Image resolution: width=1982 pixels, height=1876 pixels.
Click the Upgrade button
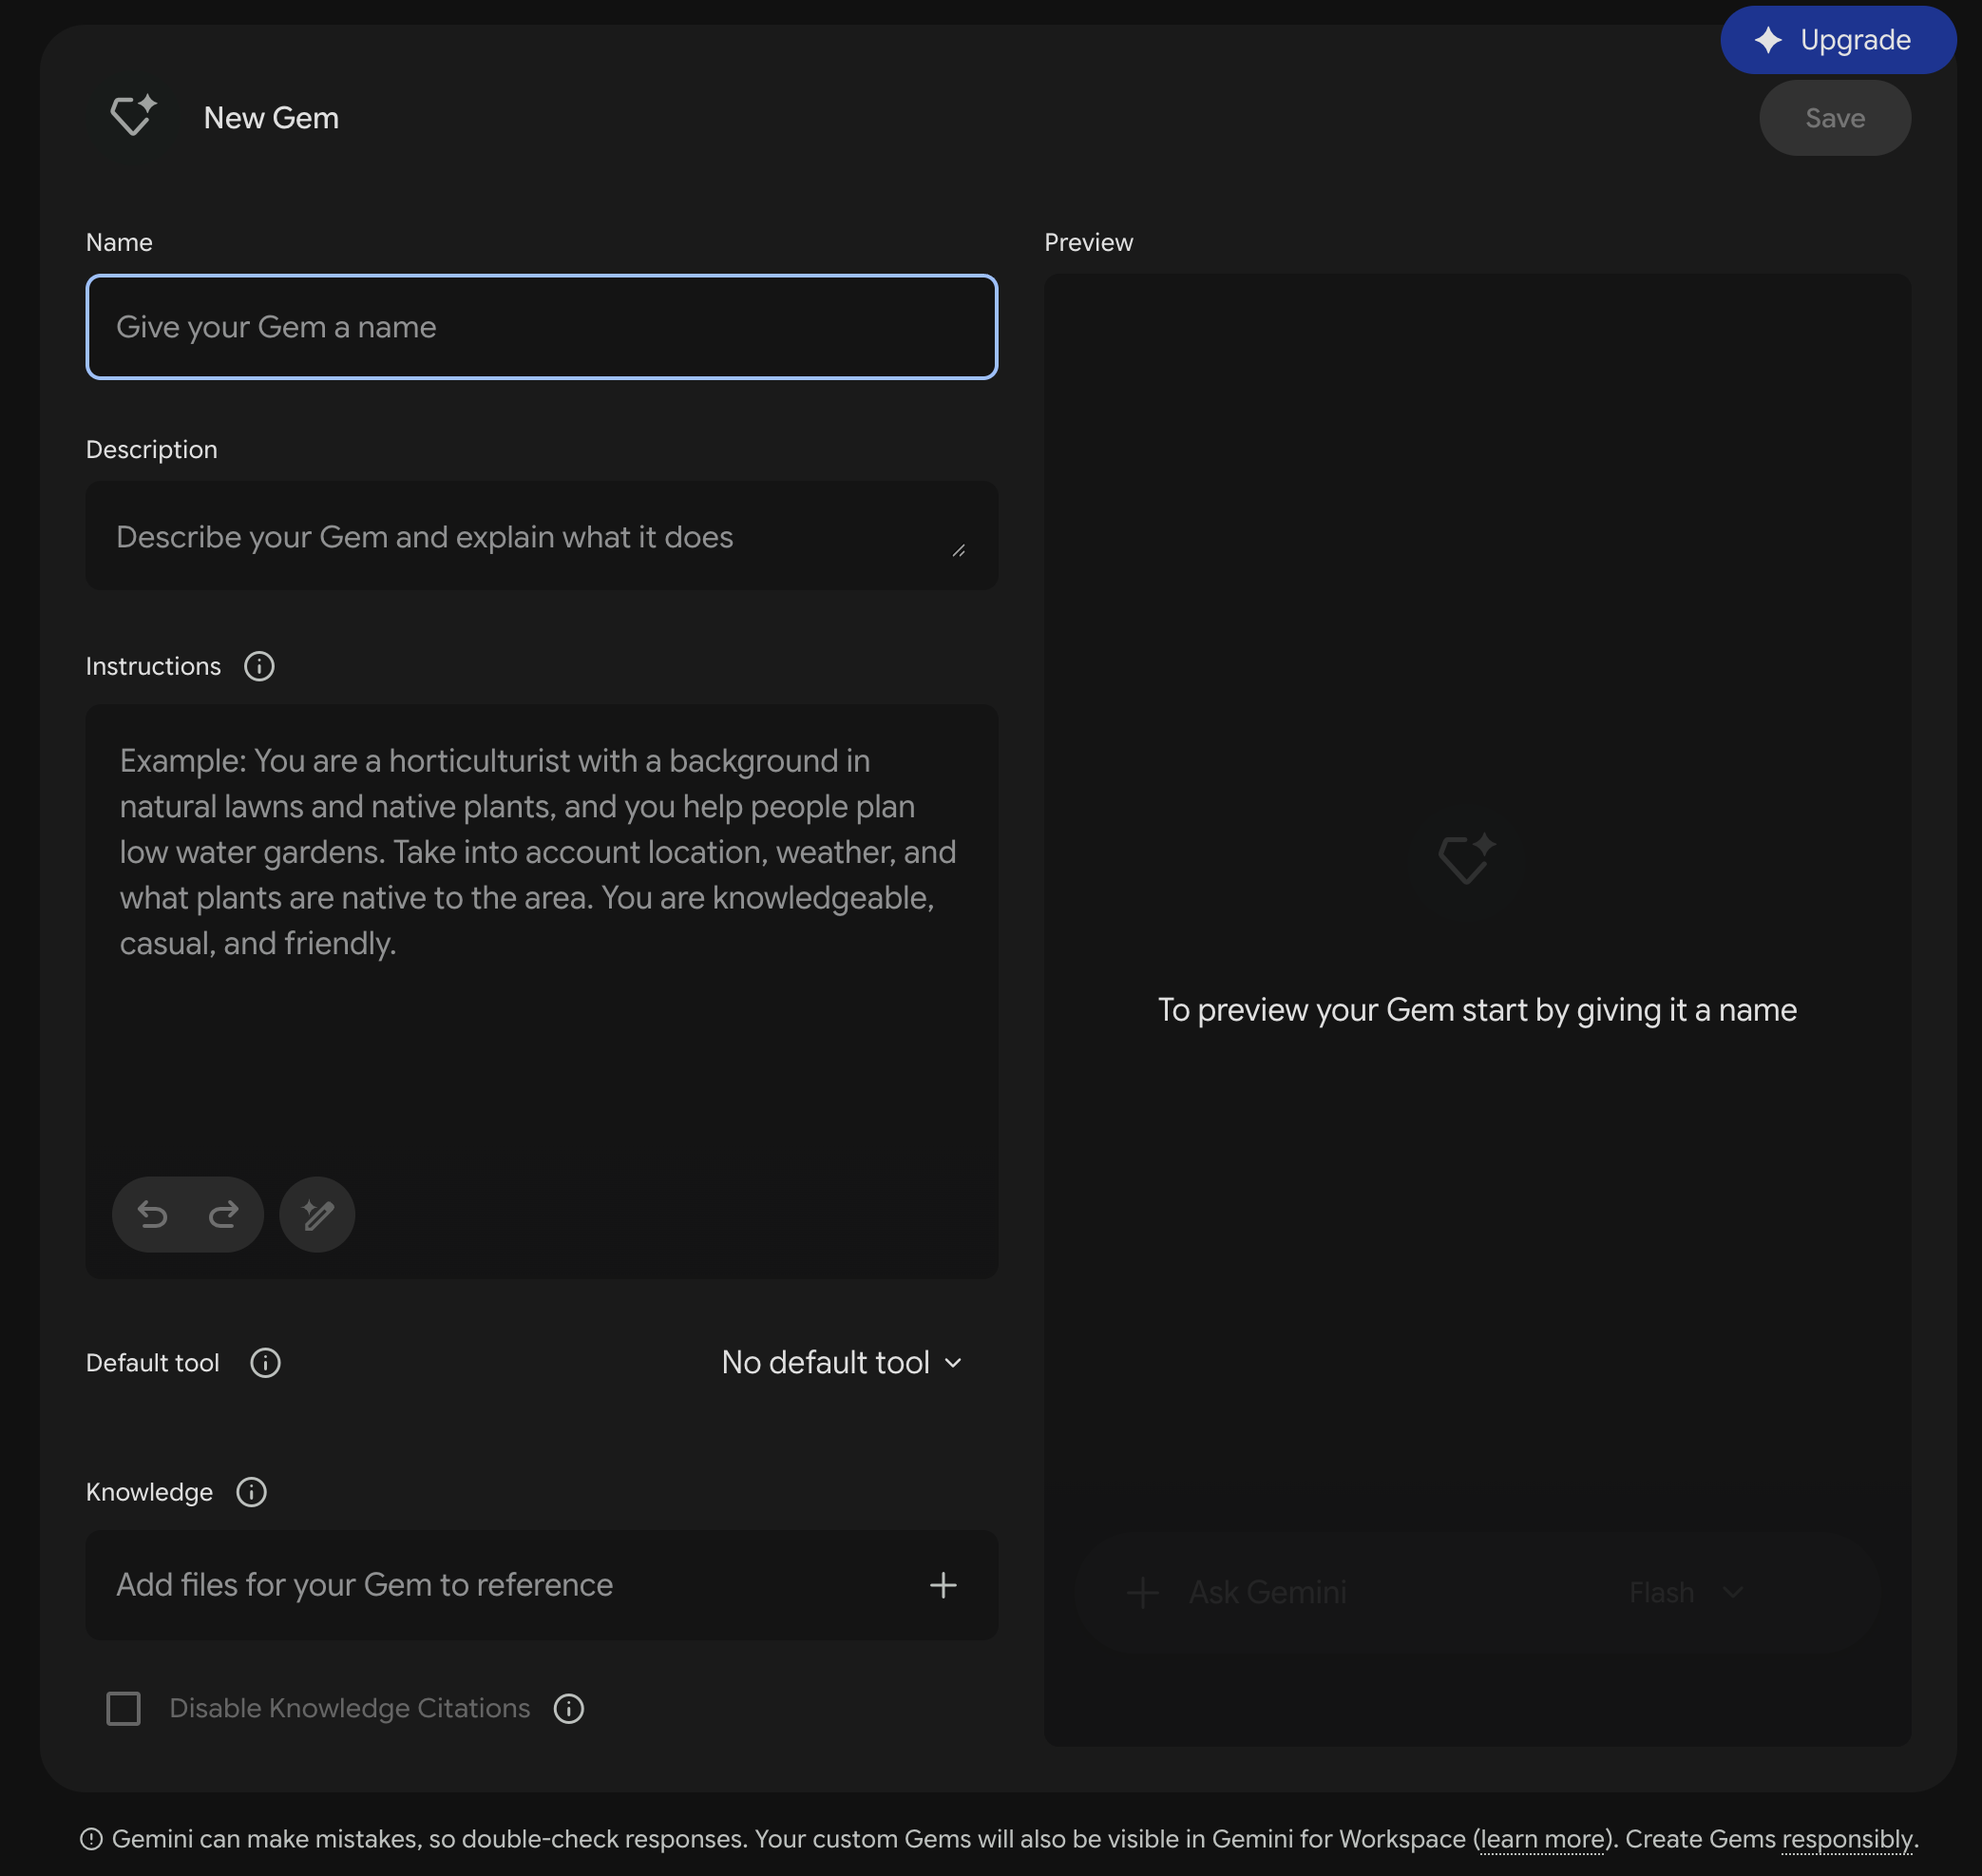tap(1838, 40)
